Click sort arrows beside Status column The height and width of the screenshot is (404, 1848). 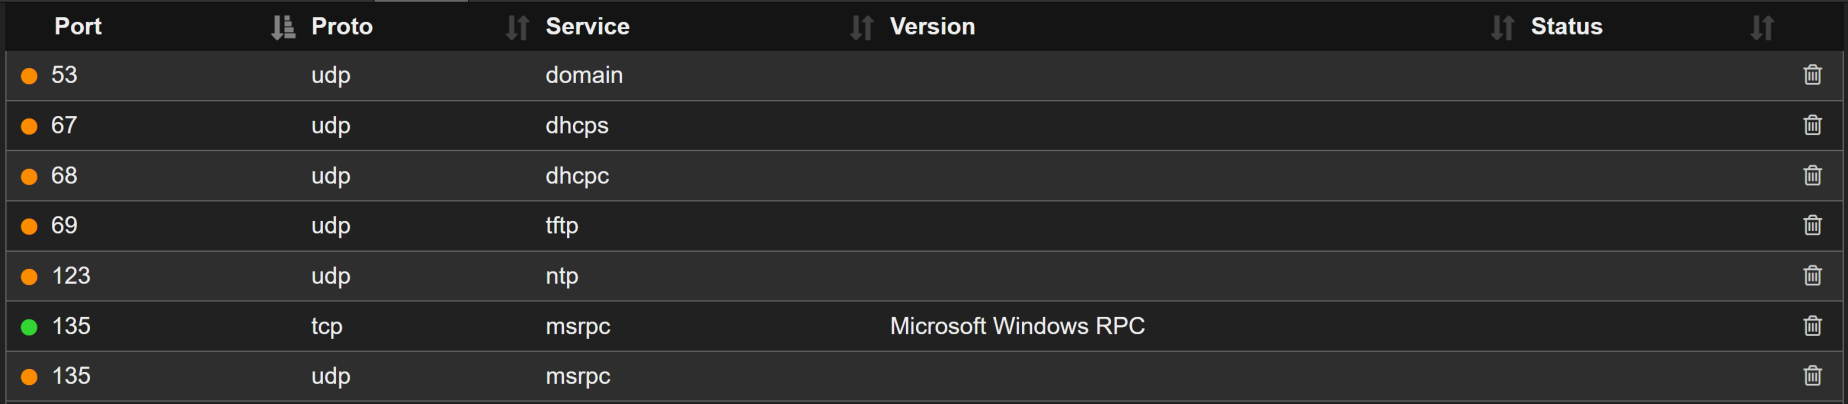(x=1762, y=28)
